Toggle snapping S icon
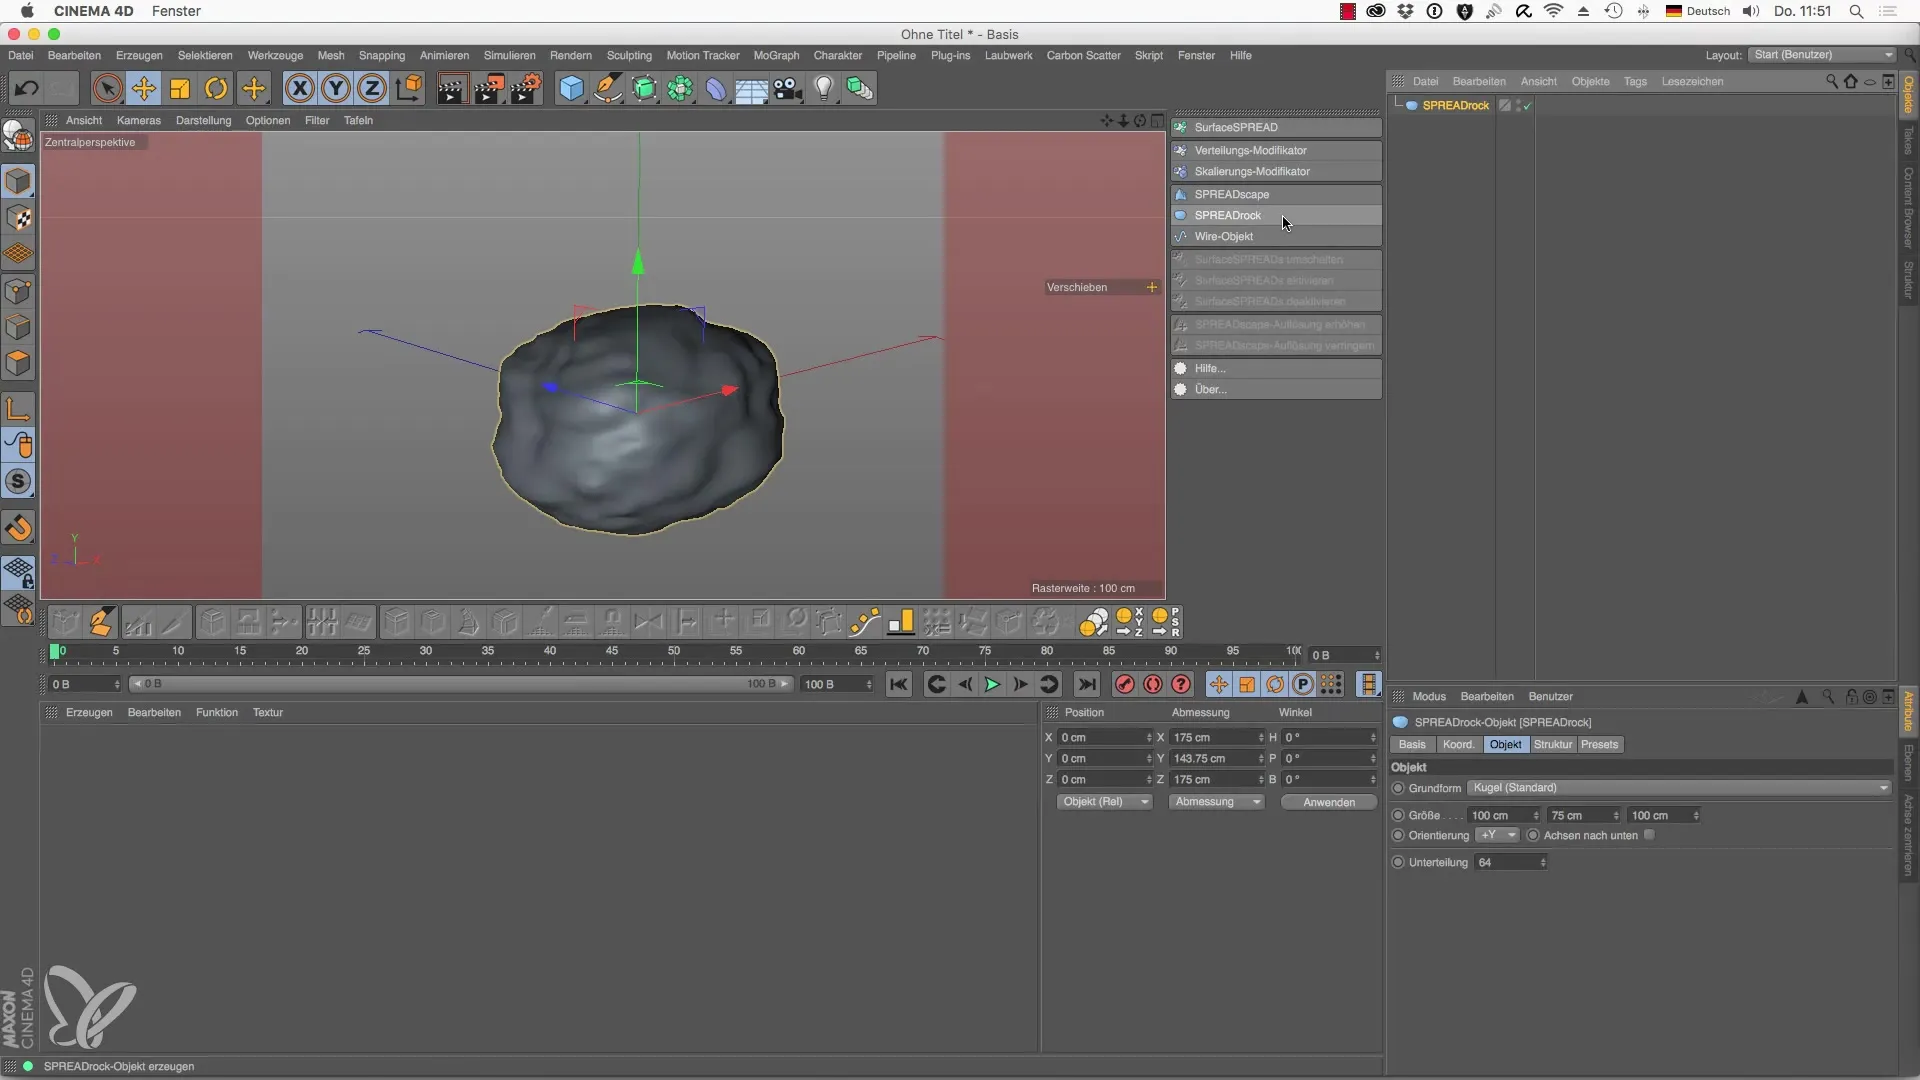The image size is (1920, 1080). click(x=18, y=482)
